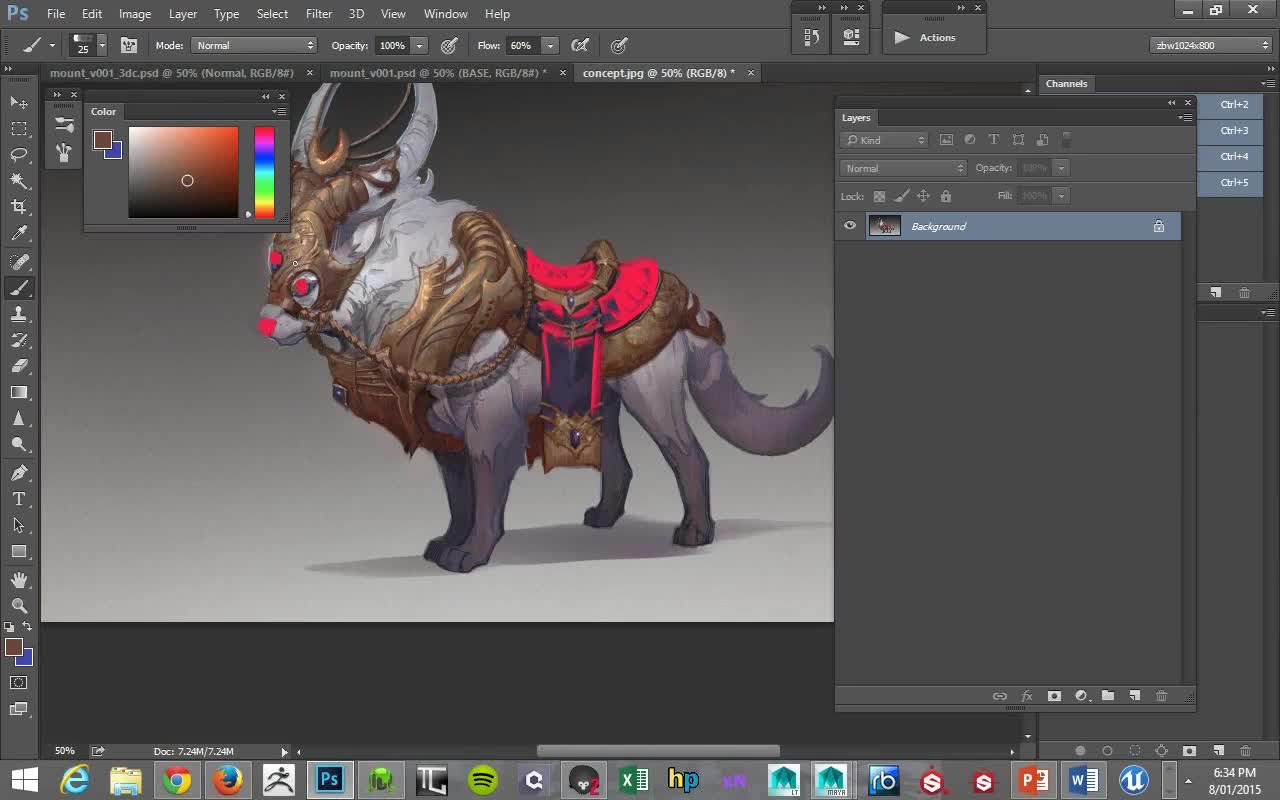Open the Opacity slider dropdown arrow
This screenshot has height=800, width=1280.
coord(420,45)
